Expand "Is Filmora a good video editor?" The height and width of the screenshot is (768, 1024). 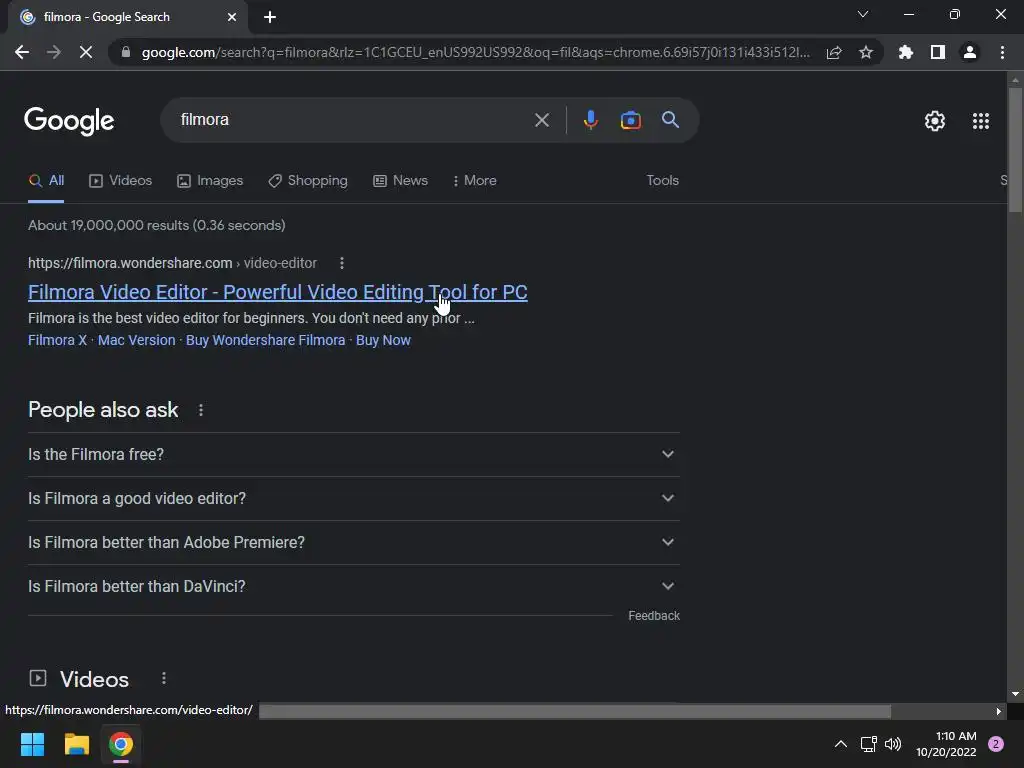click(353, 498)
